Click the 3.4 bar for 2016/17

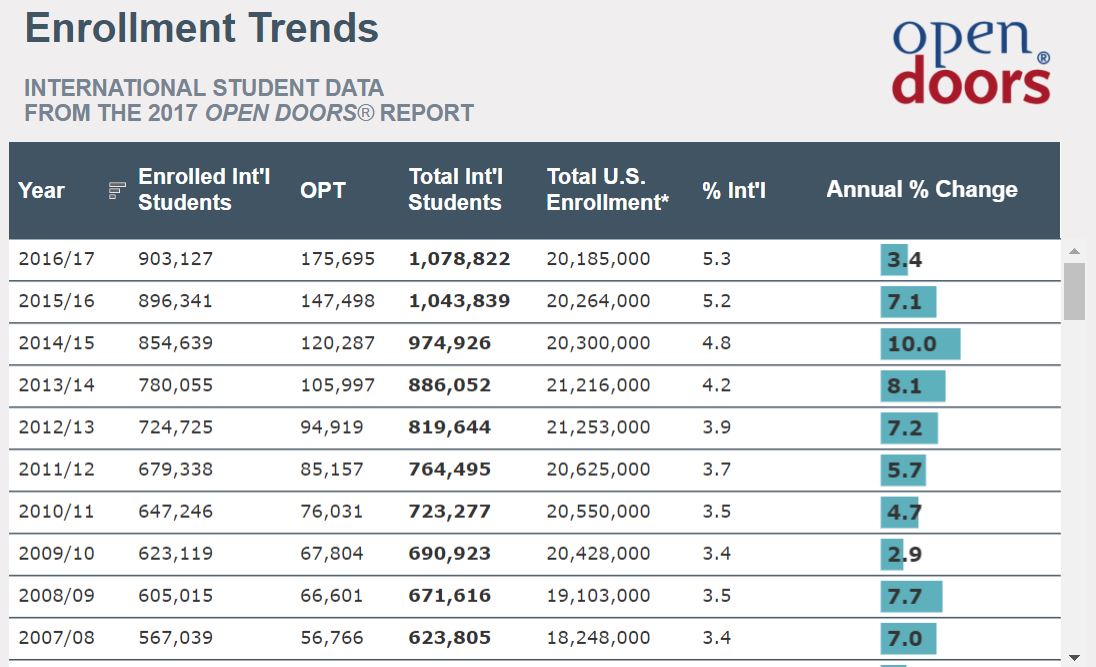tap(894, 260)
